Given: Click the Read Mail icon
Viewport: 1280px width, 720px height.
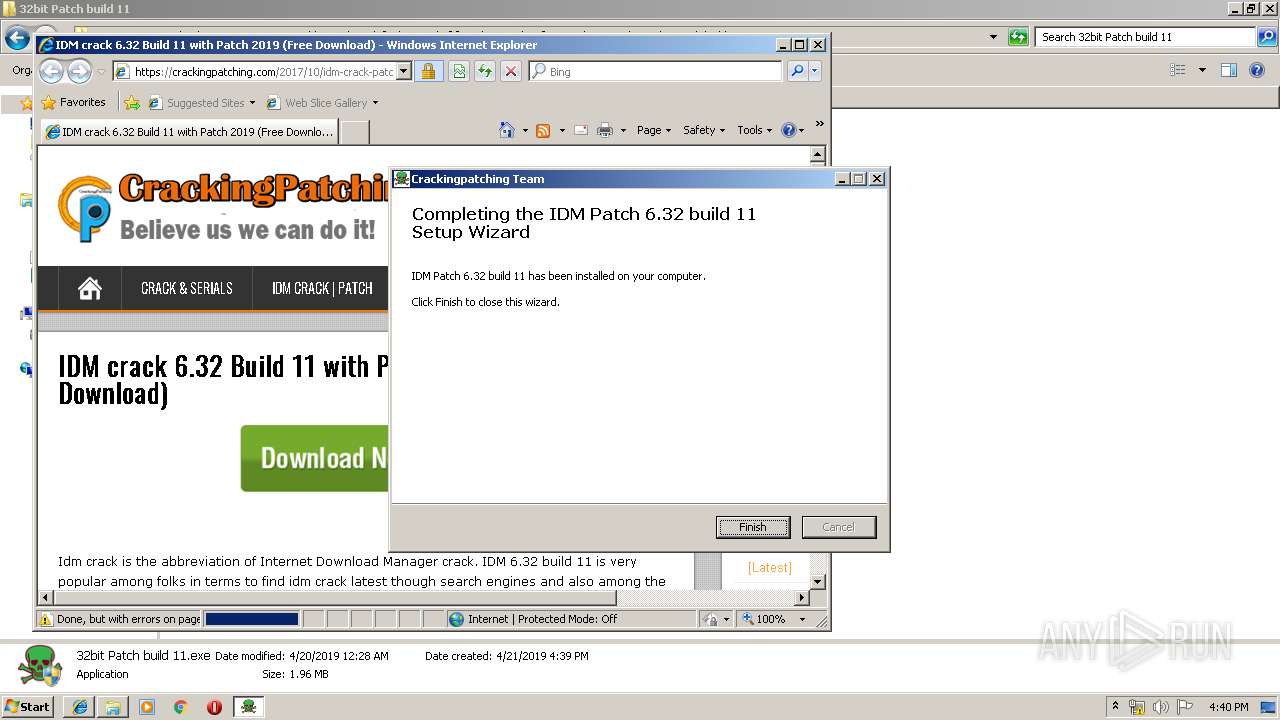Looking at the screenshot, I should pyautogui.click(x=581, y=130).
